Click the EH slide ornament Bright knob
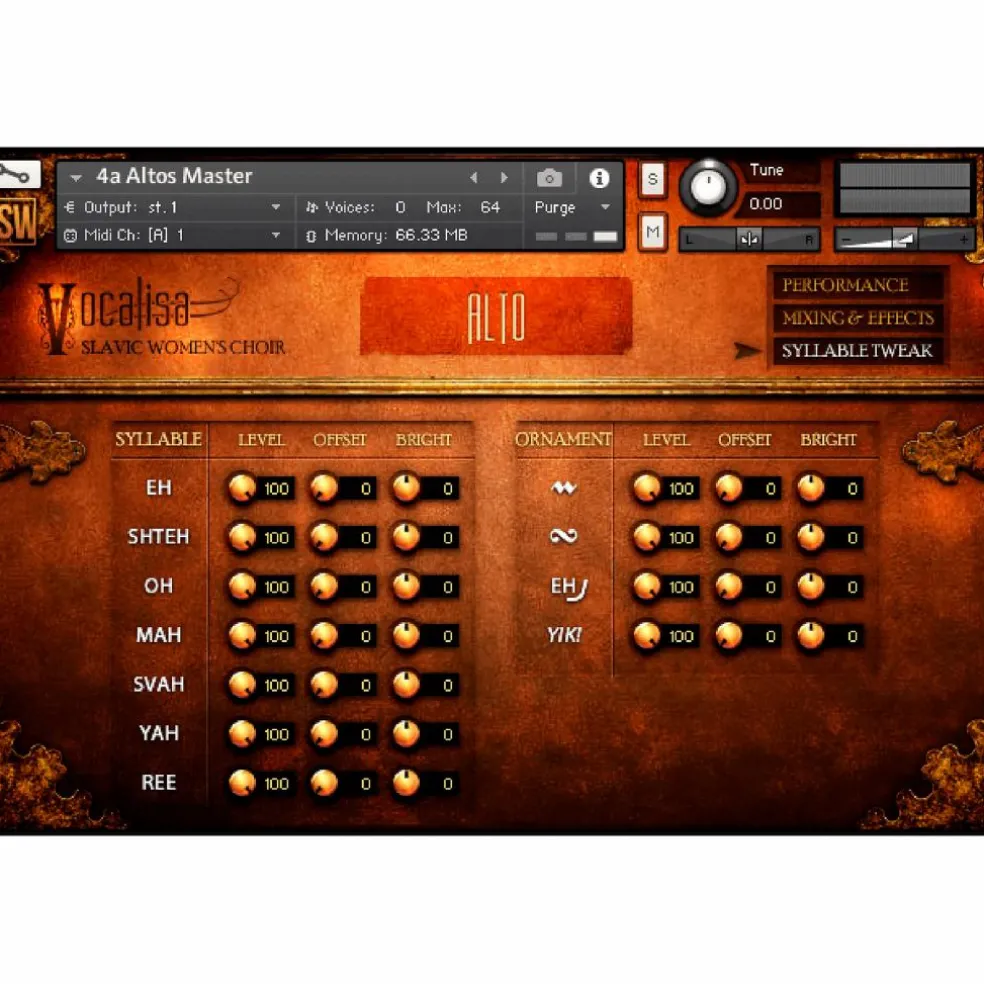 811,587
